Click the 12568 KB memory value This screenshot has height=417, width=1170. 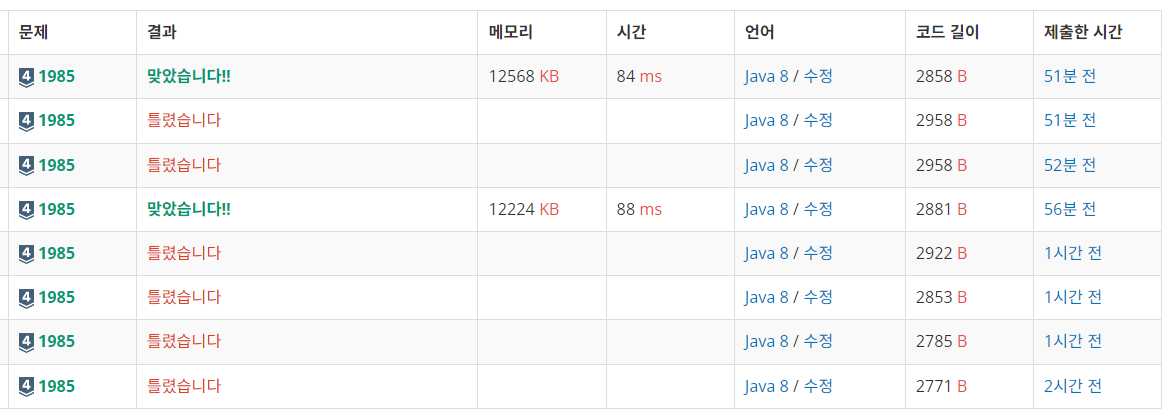coord(524,76)
